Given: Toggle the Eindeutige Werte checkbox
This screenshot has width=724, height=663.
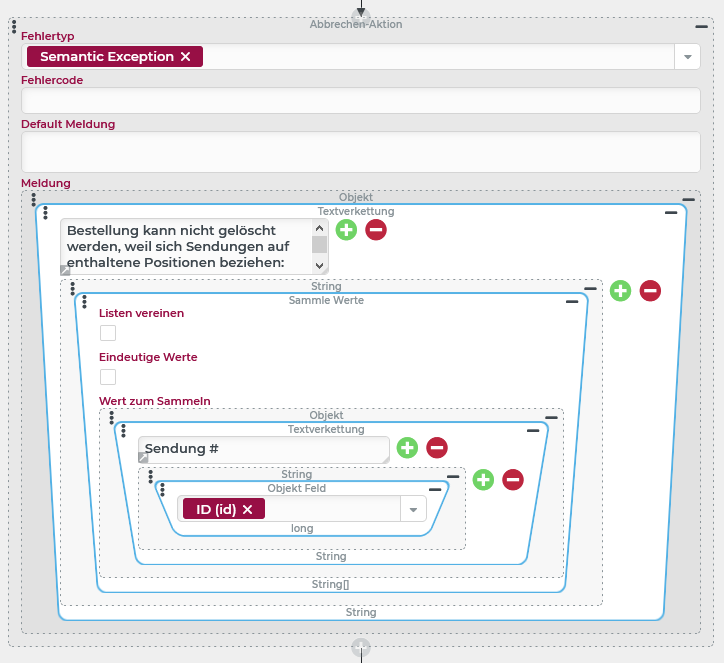Looking at the screenshot, I should tap(108, 377).
